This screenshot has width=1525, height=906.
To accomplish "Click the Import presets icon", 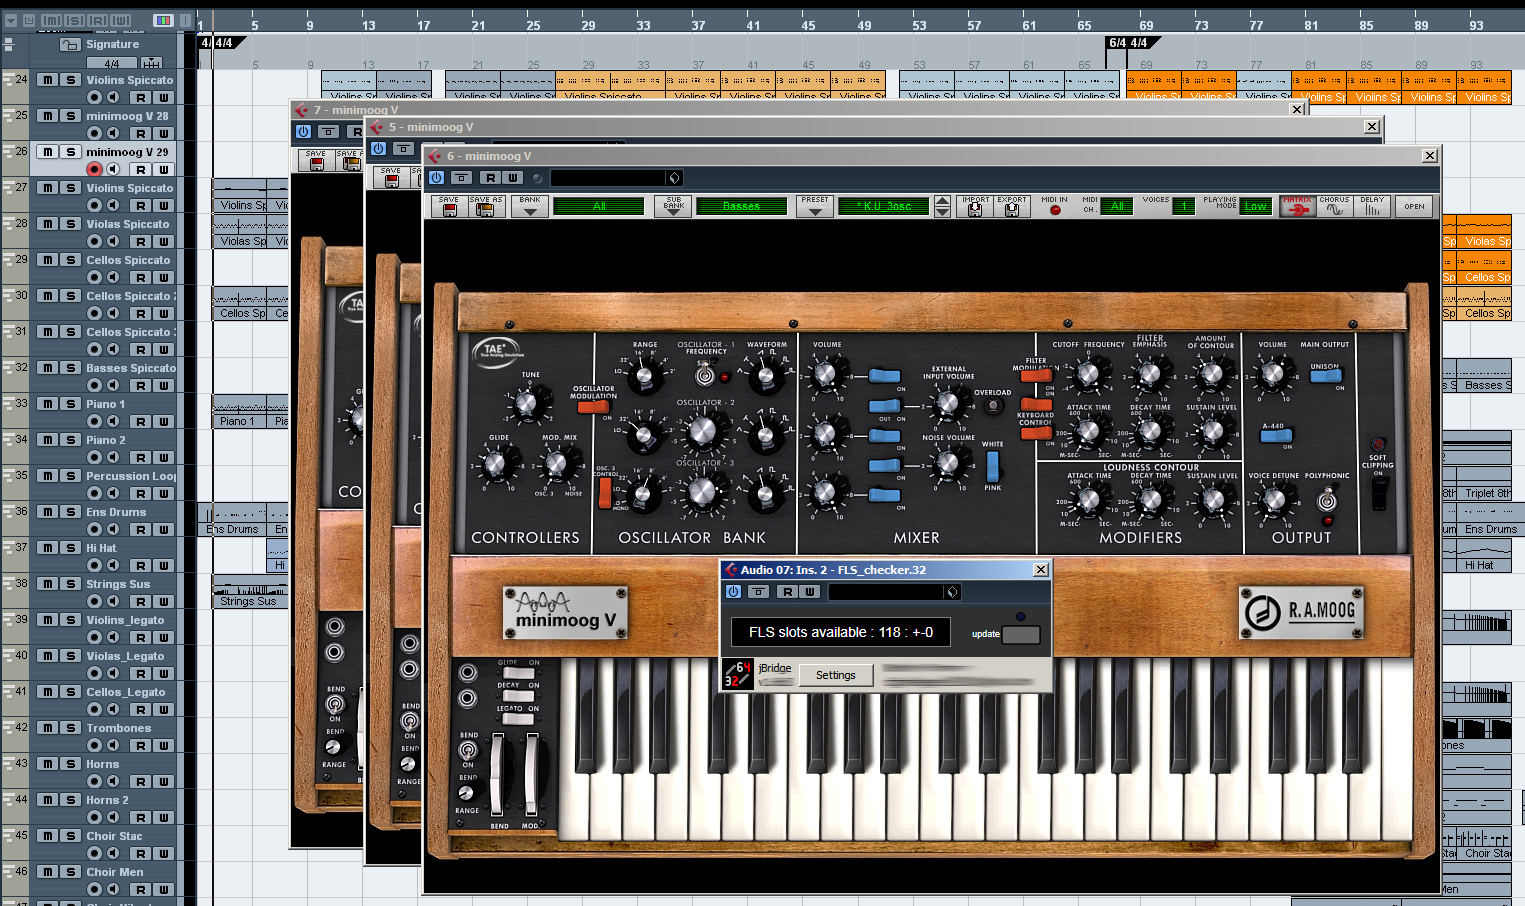I will coord(975,206).
